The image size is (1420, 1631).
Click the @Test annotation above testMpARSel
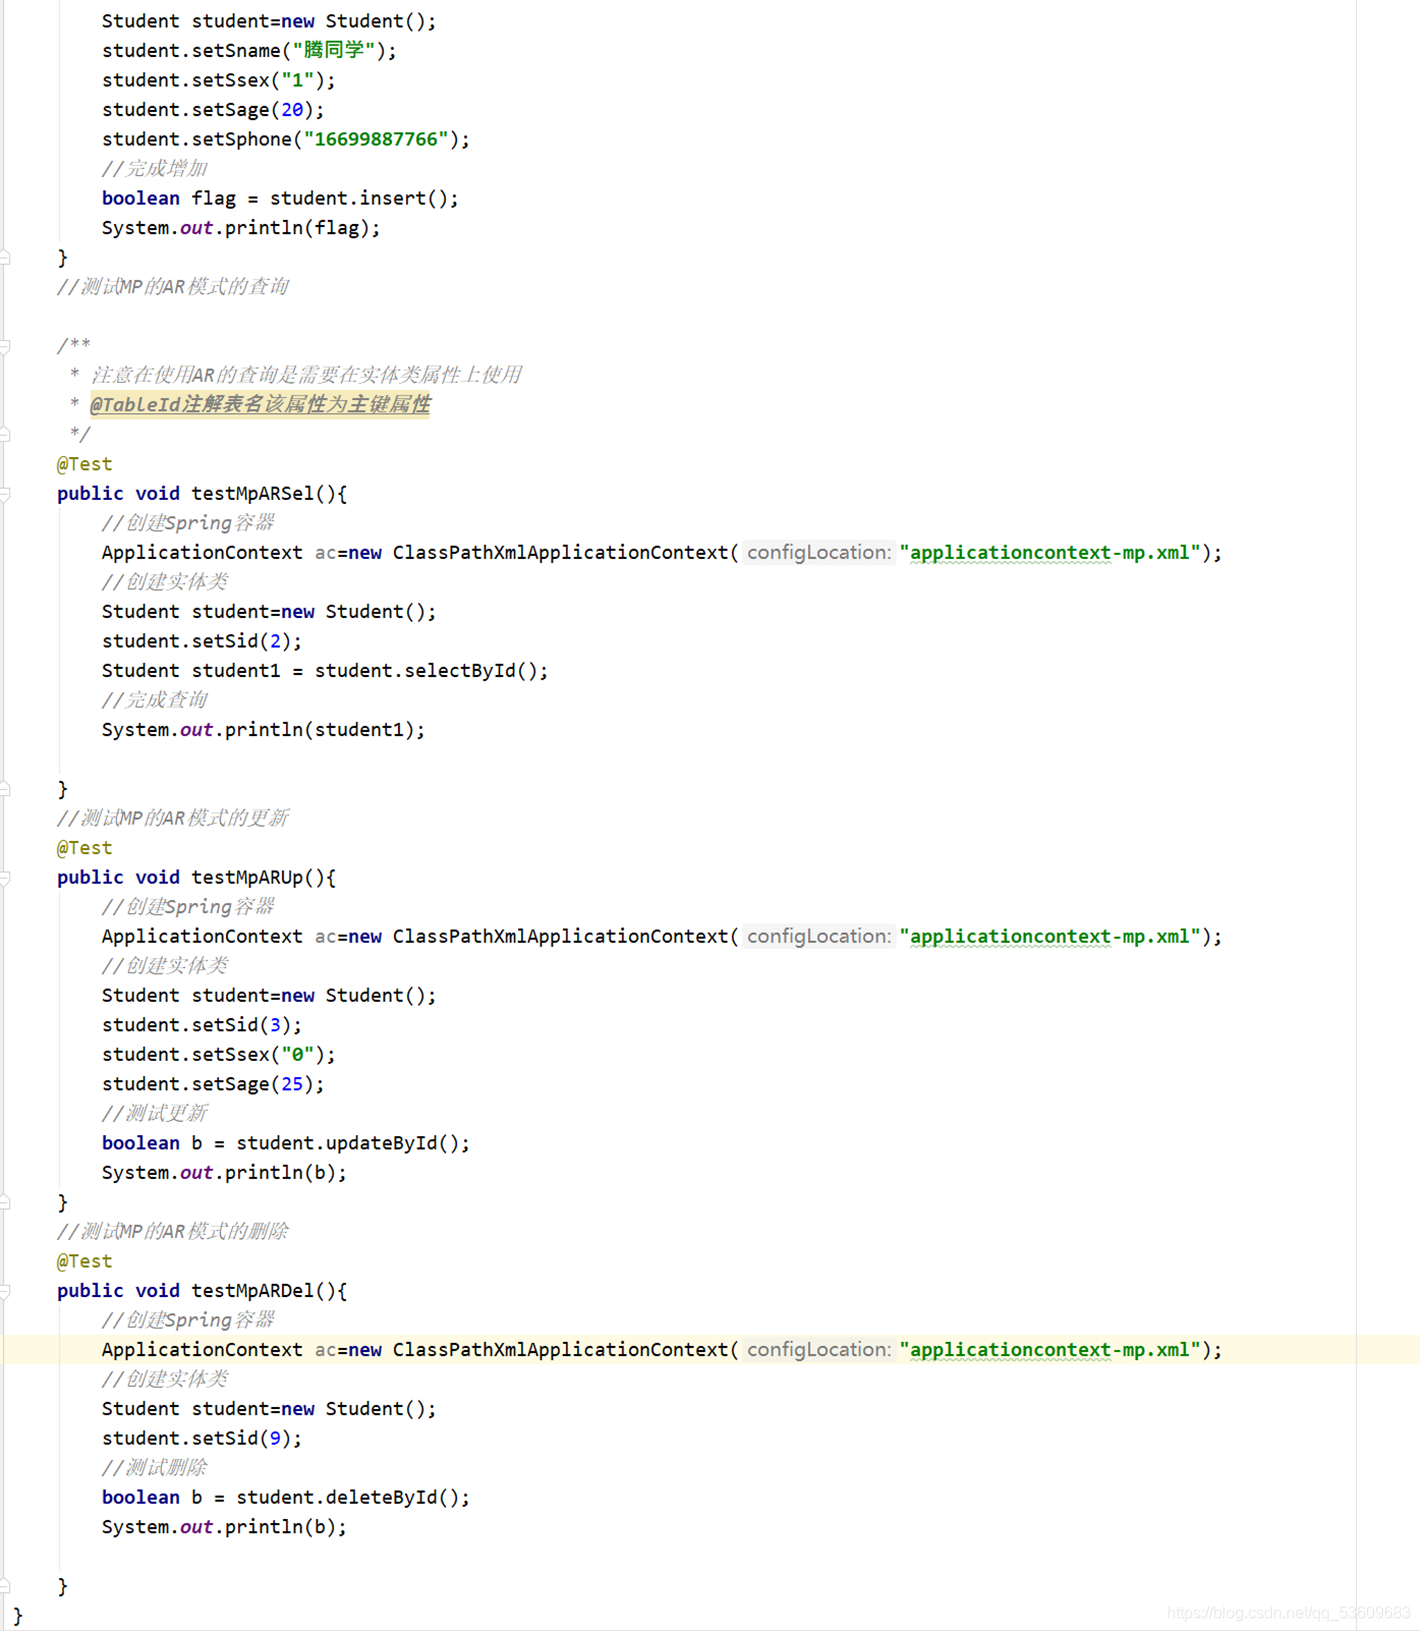coord(85,464)
